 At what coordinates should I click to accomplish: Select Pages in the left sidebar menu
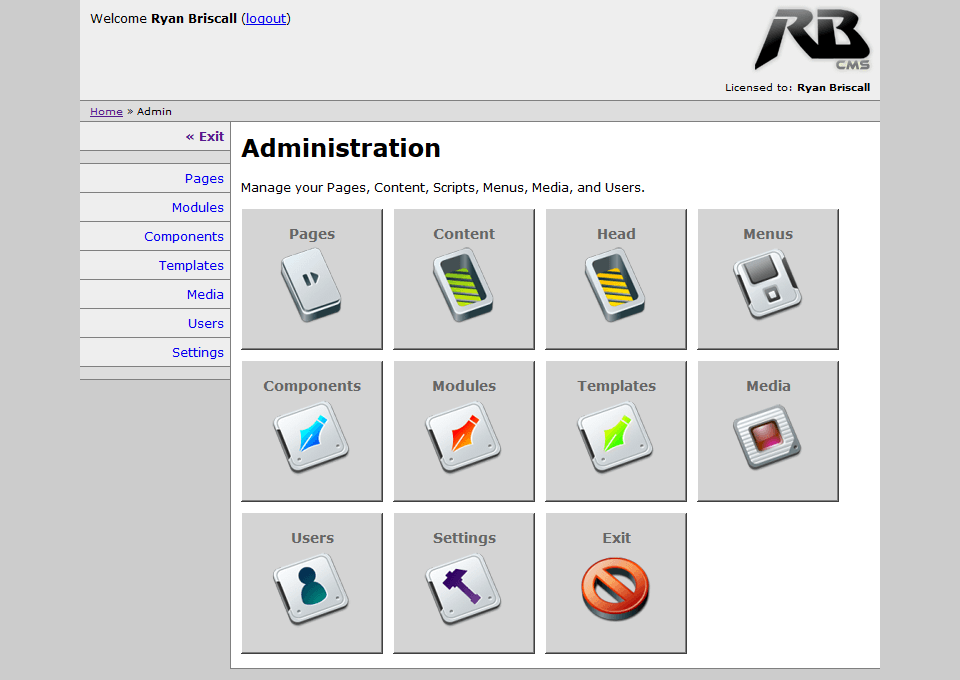(x=204, y=178)
